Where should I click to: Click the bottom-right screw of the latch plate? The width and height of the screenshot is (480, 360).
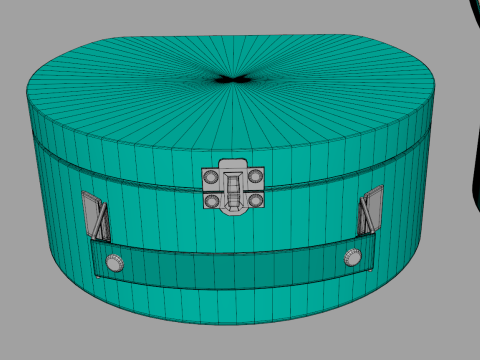256,200
